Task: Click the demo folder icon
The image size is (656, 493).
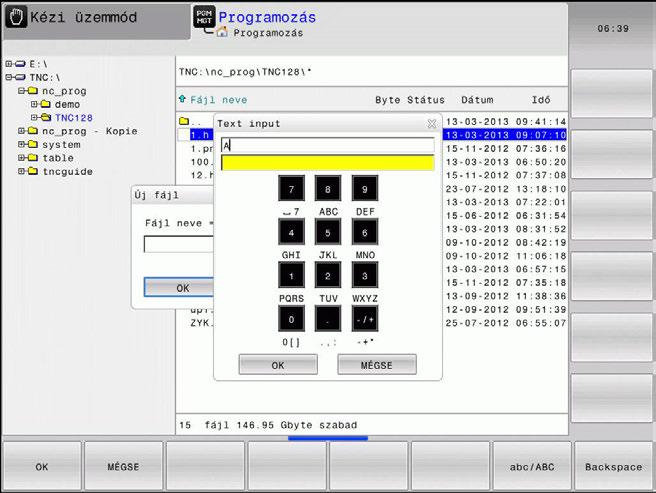Action: coord(45,104)
